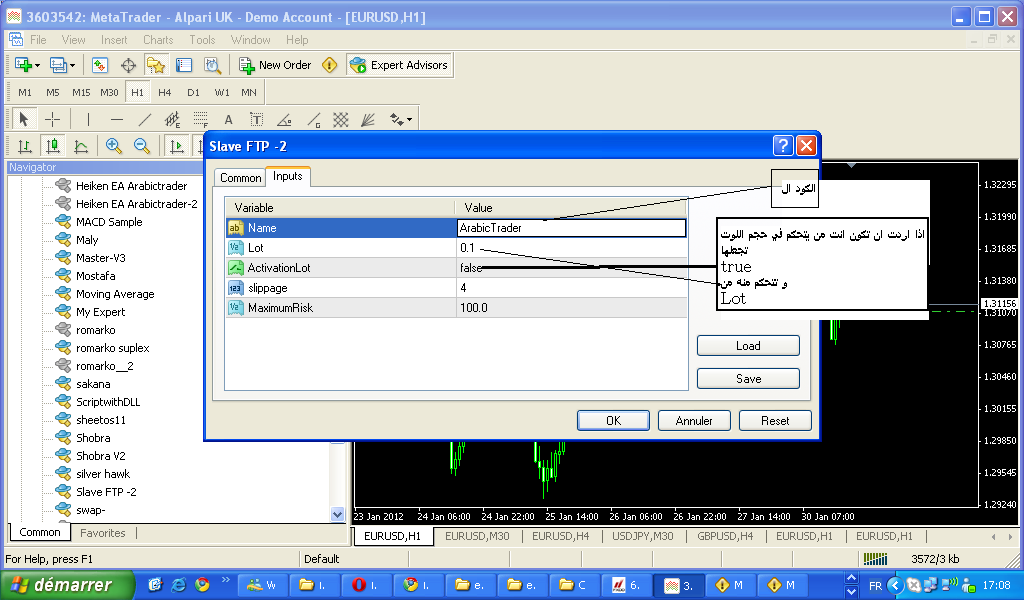
Task: Select the trendline tool
Action: 144,119
